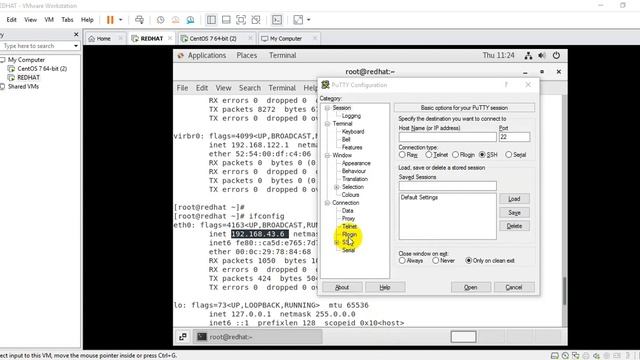The image size is (640, 360).
Task: Toggle the library sidebar view icon
Action: [x=211, y=20]
